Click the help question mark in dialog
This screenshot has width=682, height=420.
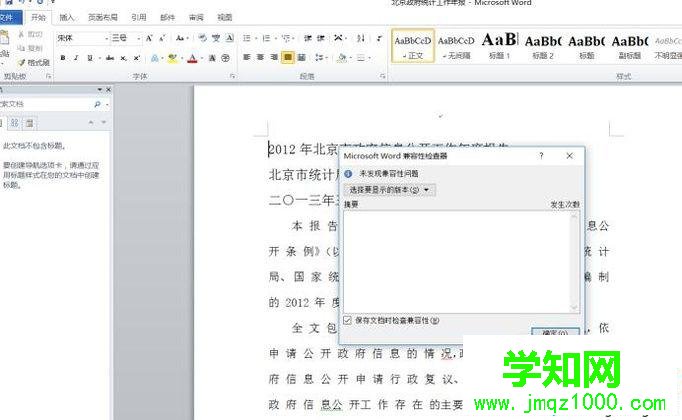(542, 156)
